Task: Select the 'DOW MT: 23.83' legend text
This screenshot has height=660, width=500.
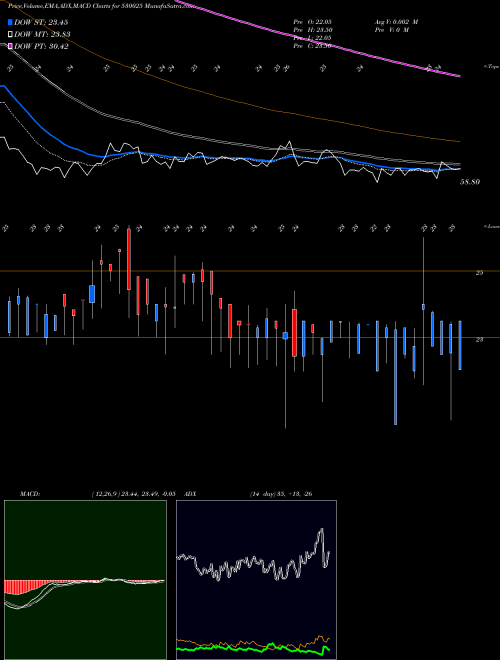Action: tap(42, 35)
